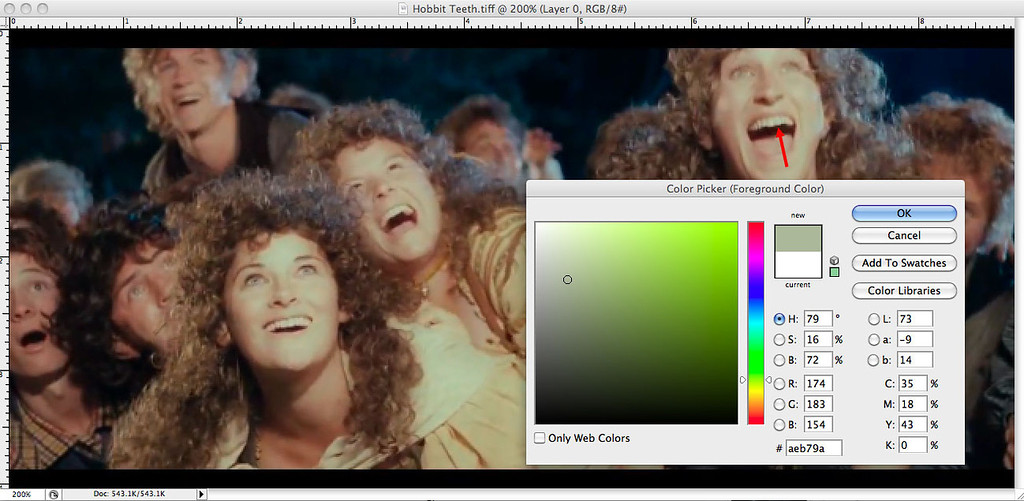Click the L field showing 73
1024x501 pixels.
pos(914,319)
